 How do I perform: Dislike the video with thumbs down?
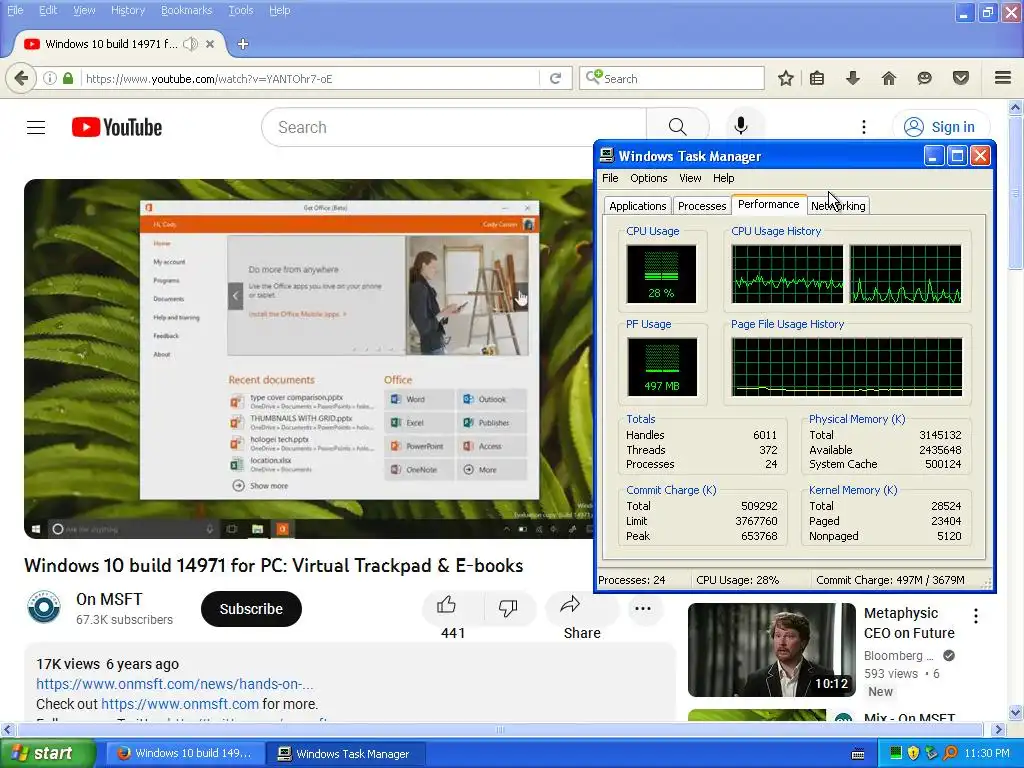[x=508, y=608]
